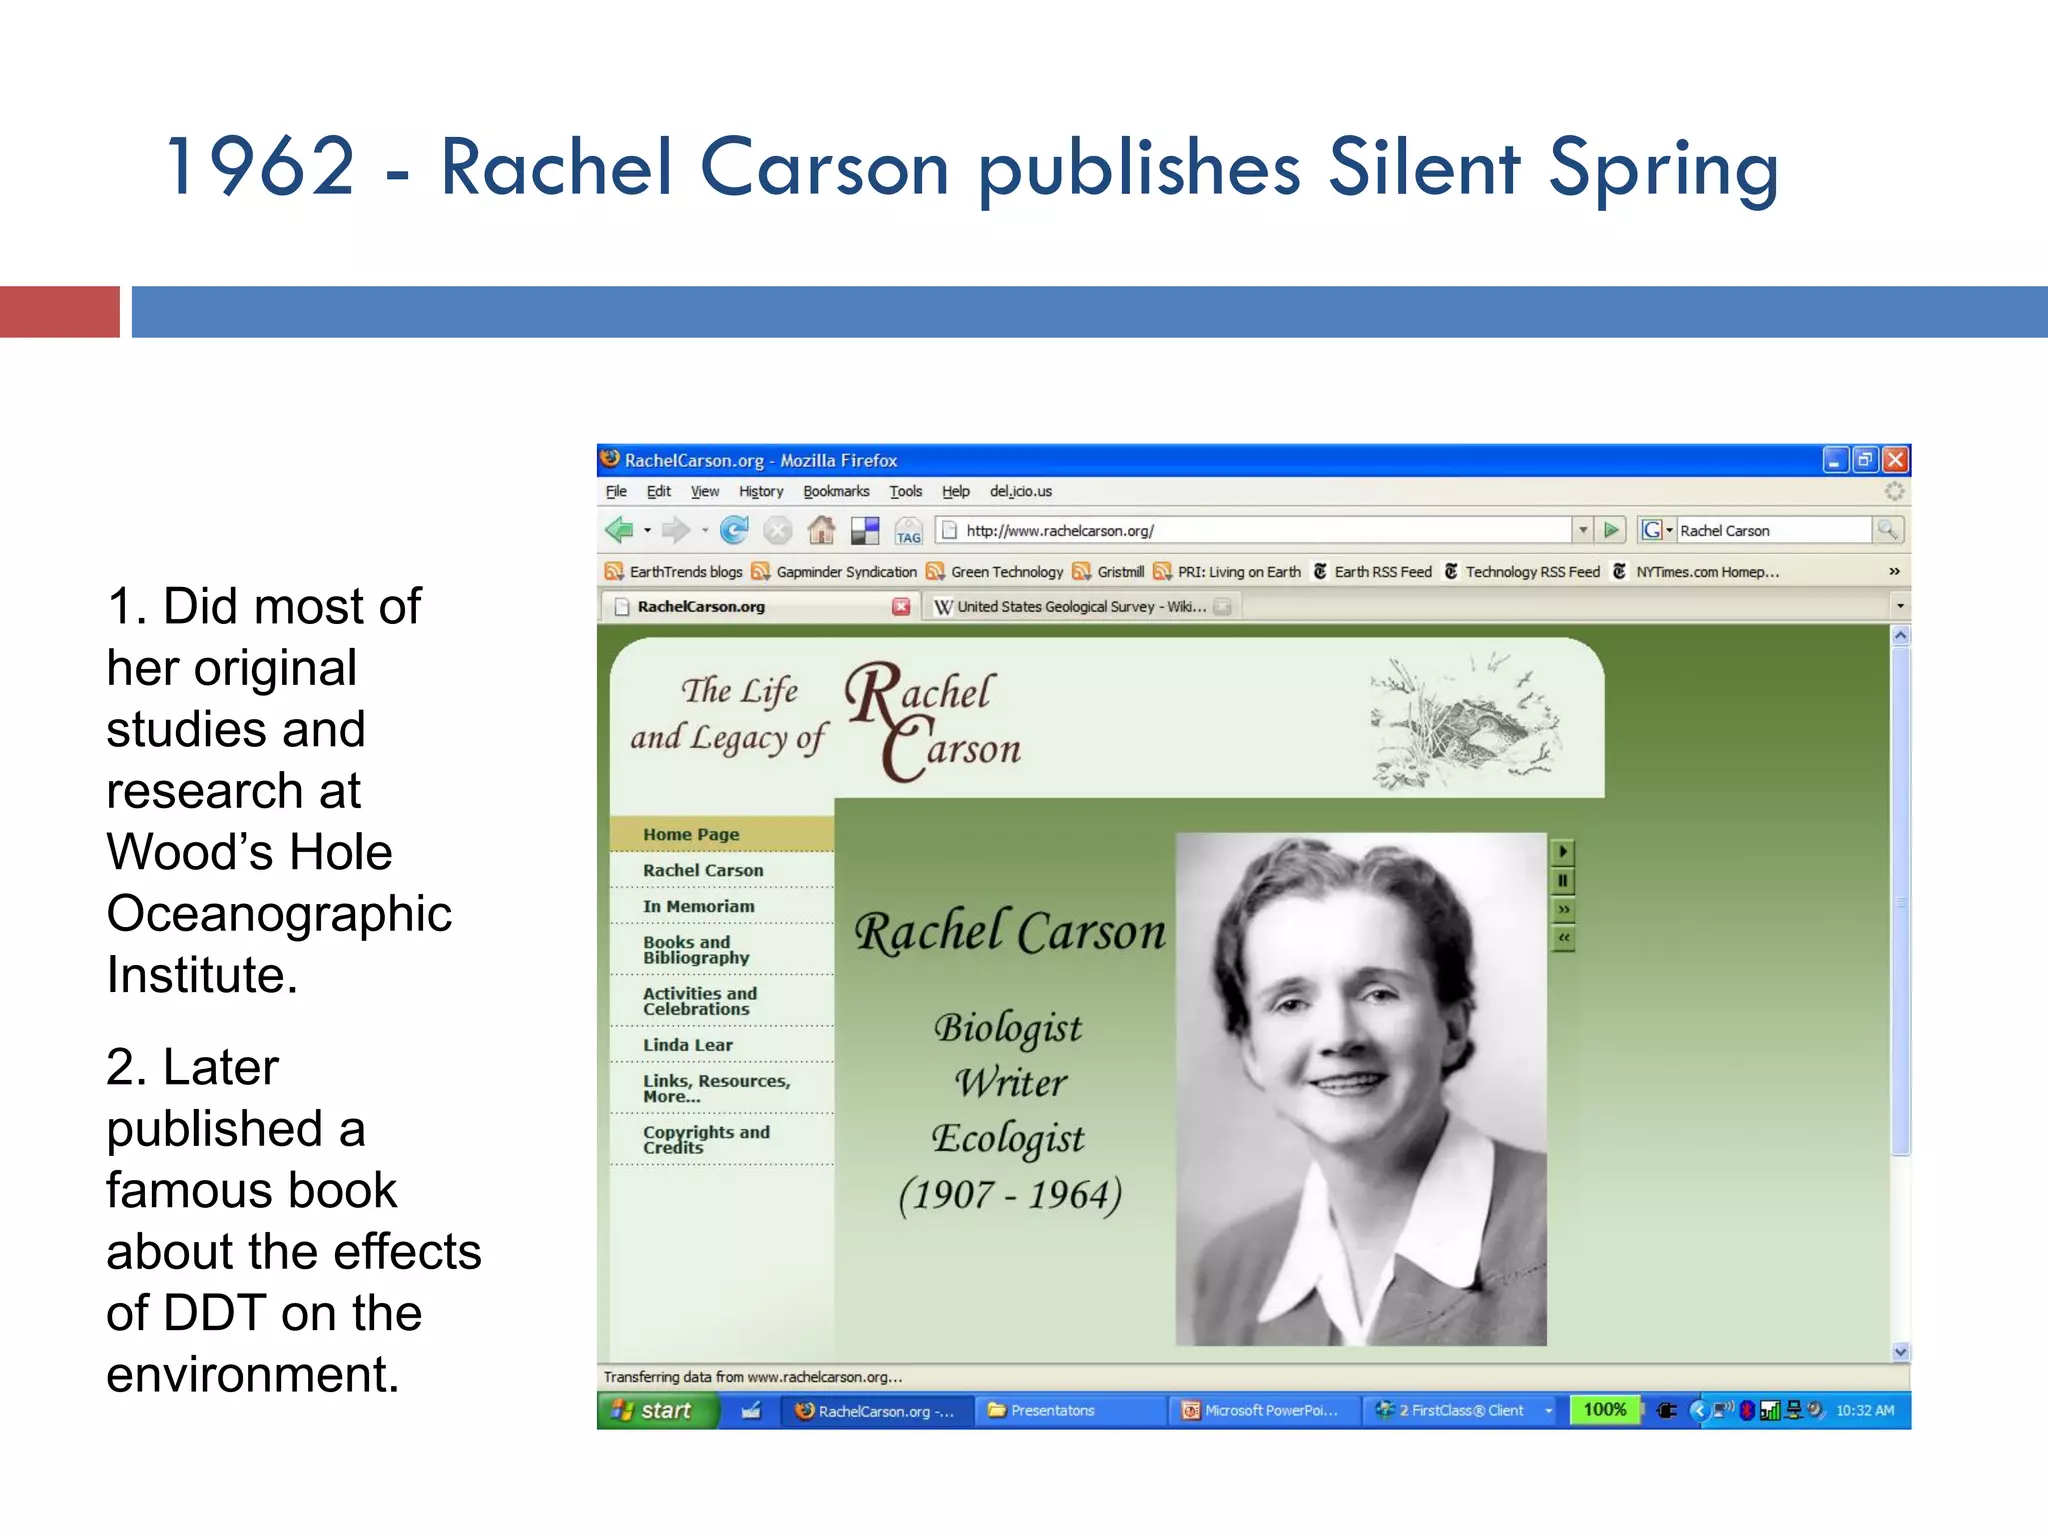Open the Edit menu
The image size is (2048, 1536).
coord(658,491)
